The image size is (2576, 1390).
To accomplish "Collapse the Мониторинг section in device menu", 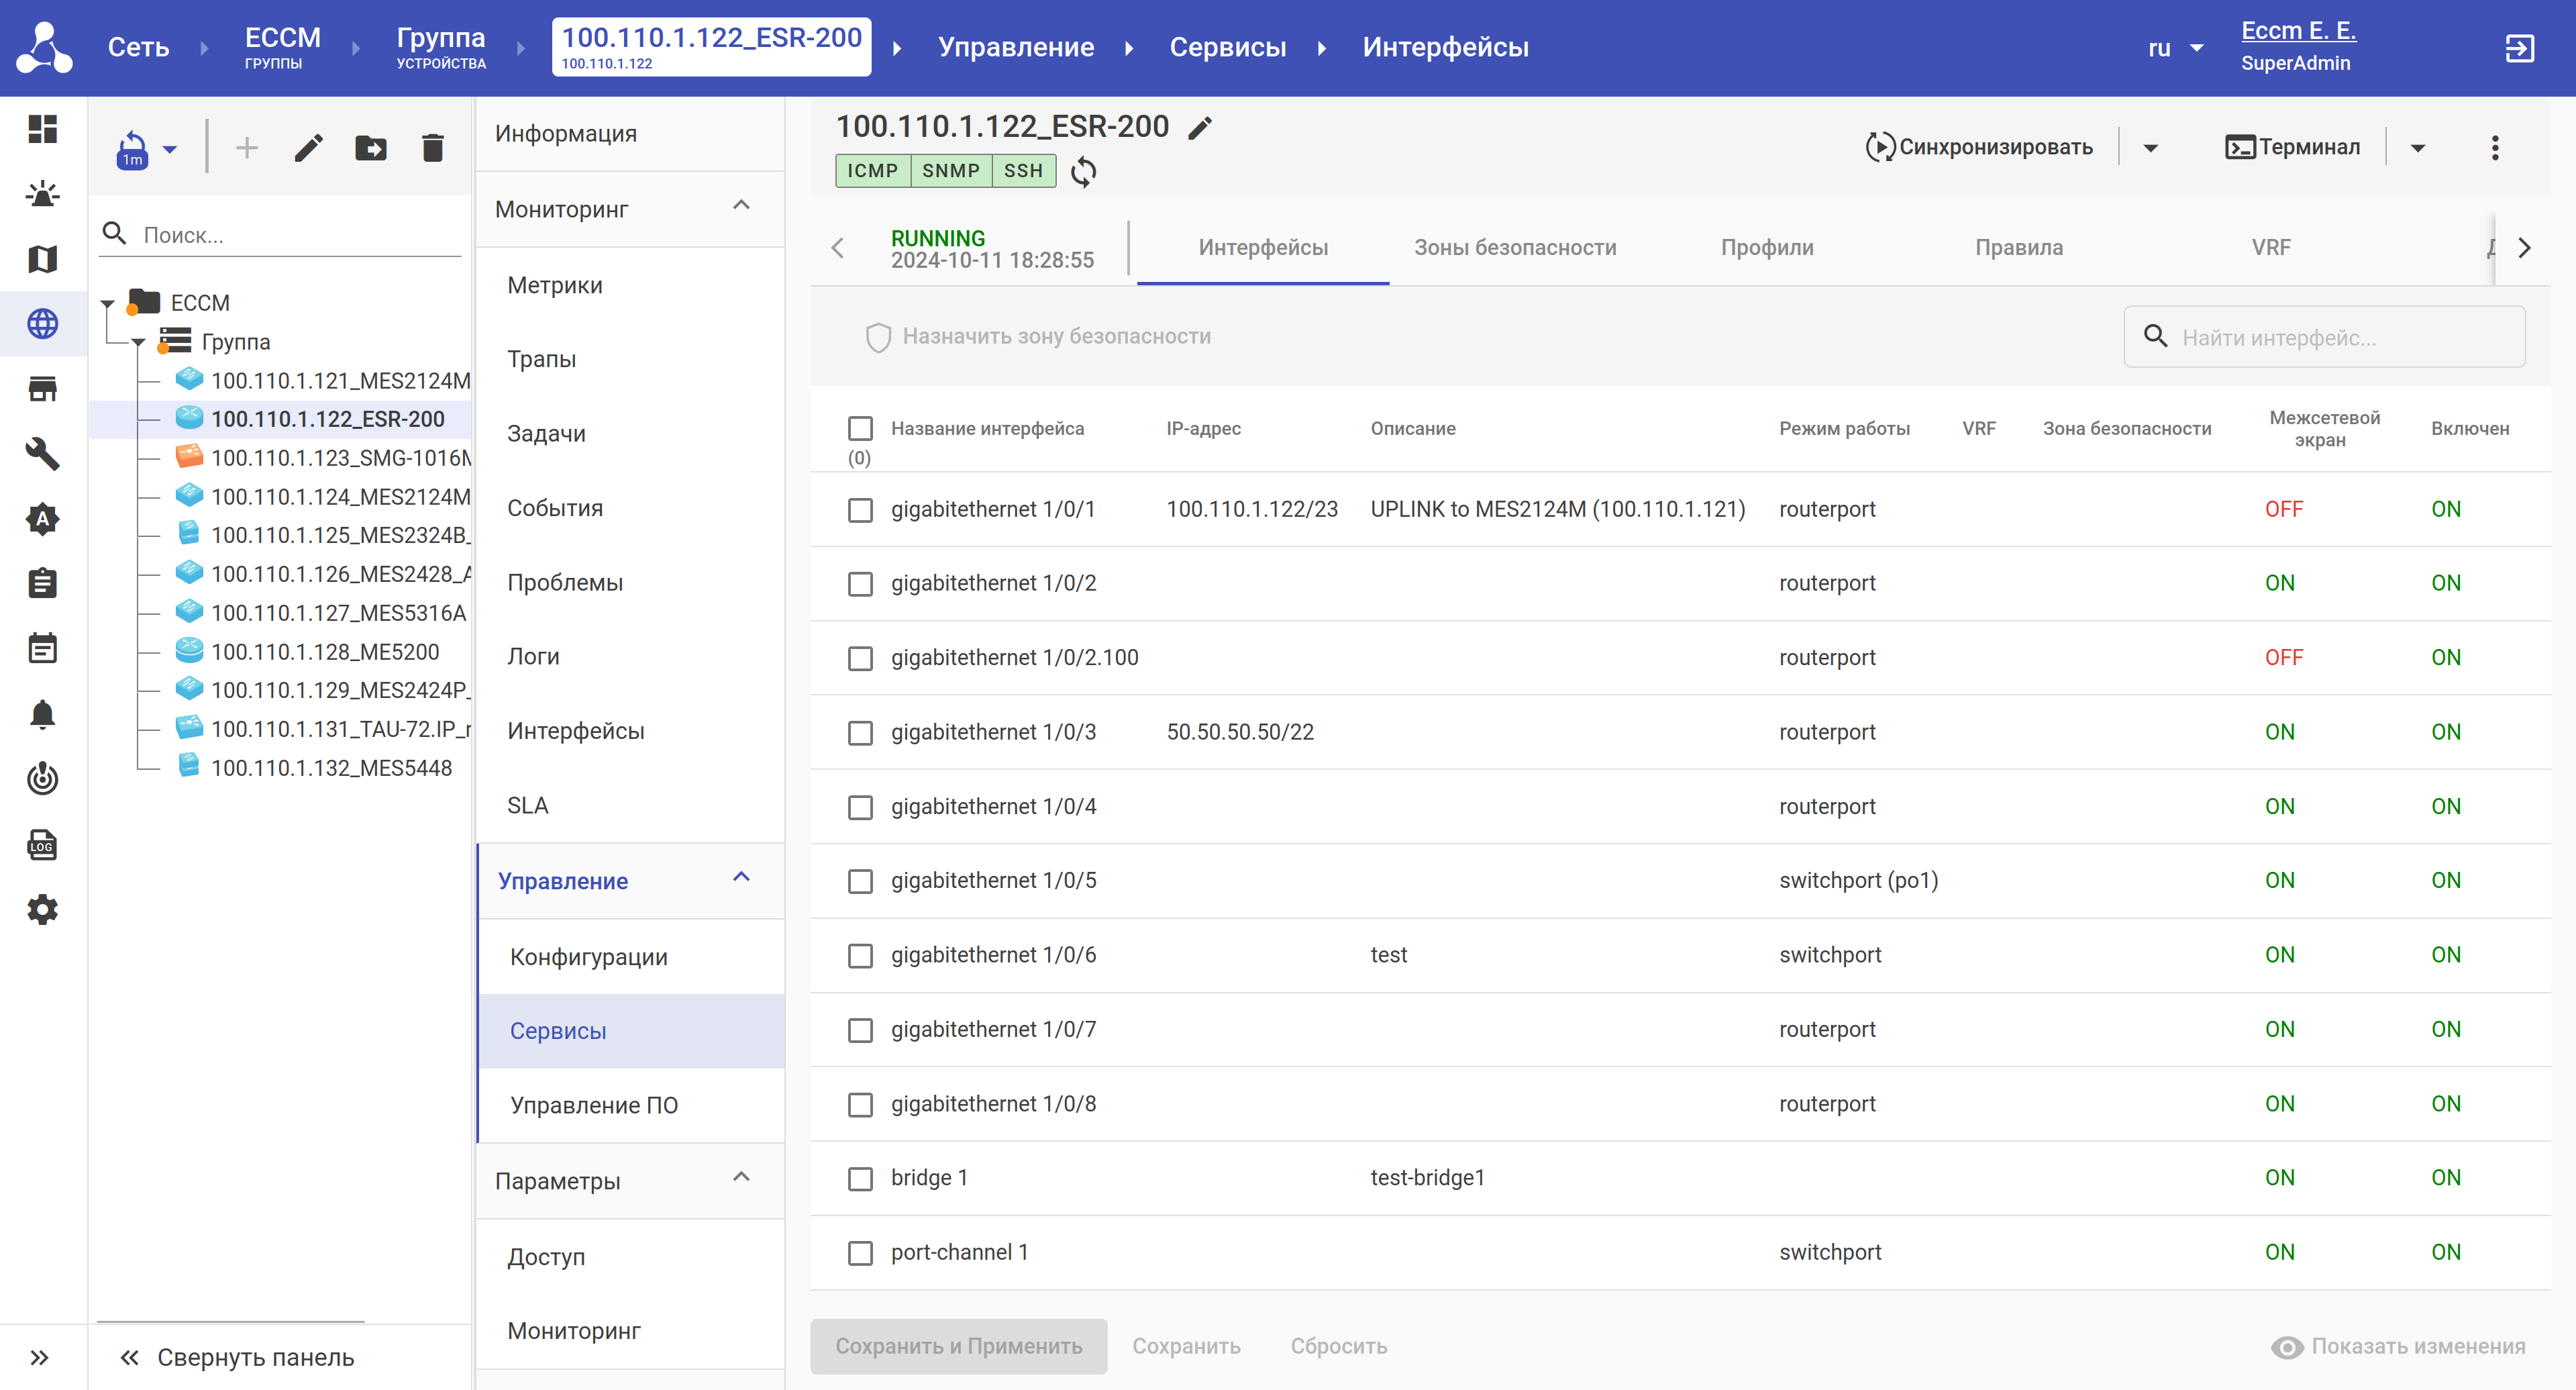I will 741,206.
